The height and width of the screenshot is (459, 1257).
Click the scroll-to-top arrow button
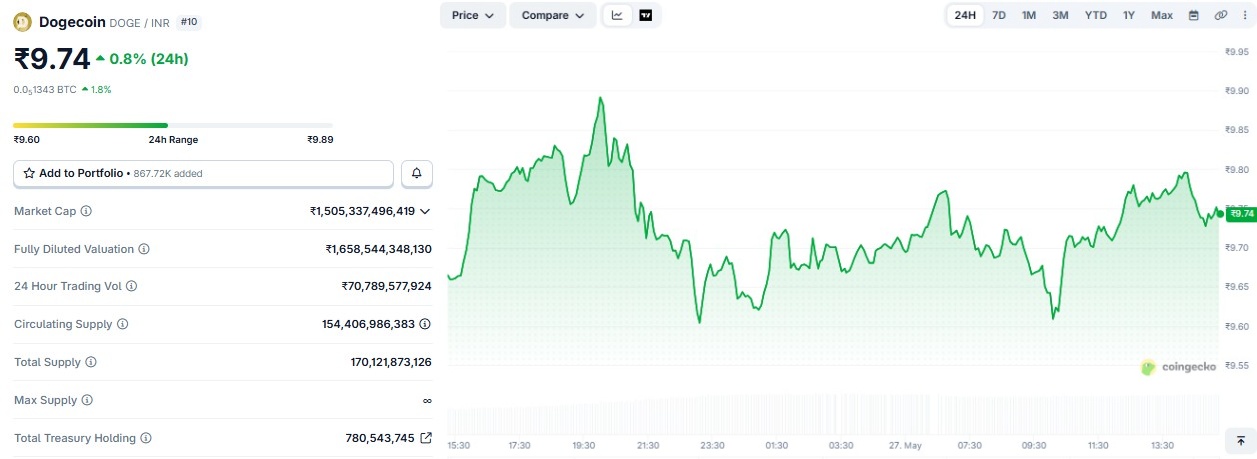pos(1240,440)
